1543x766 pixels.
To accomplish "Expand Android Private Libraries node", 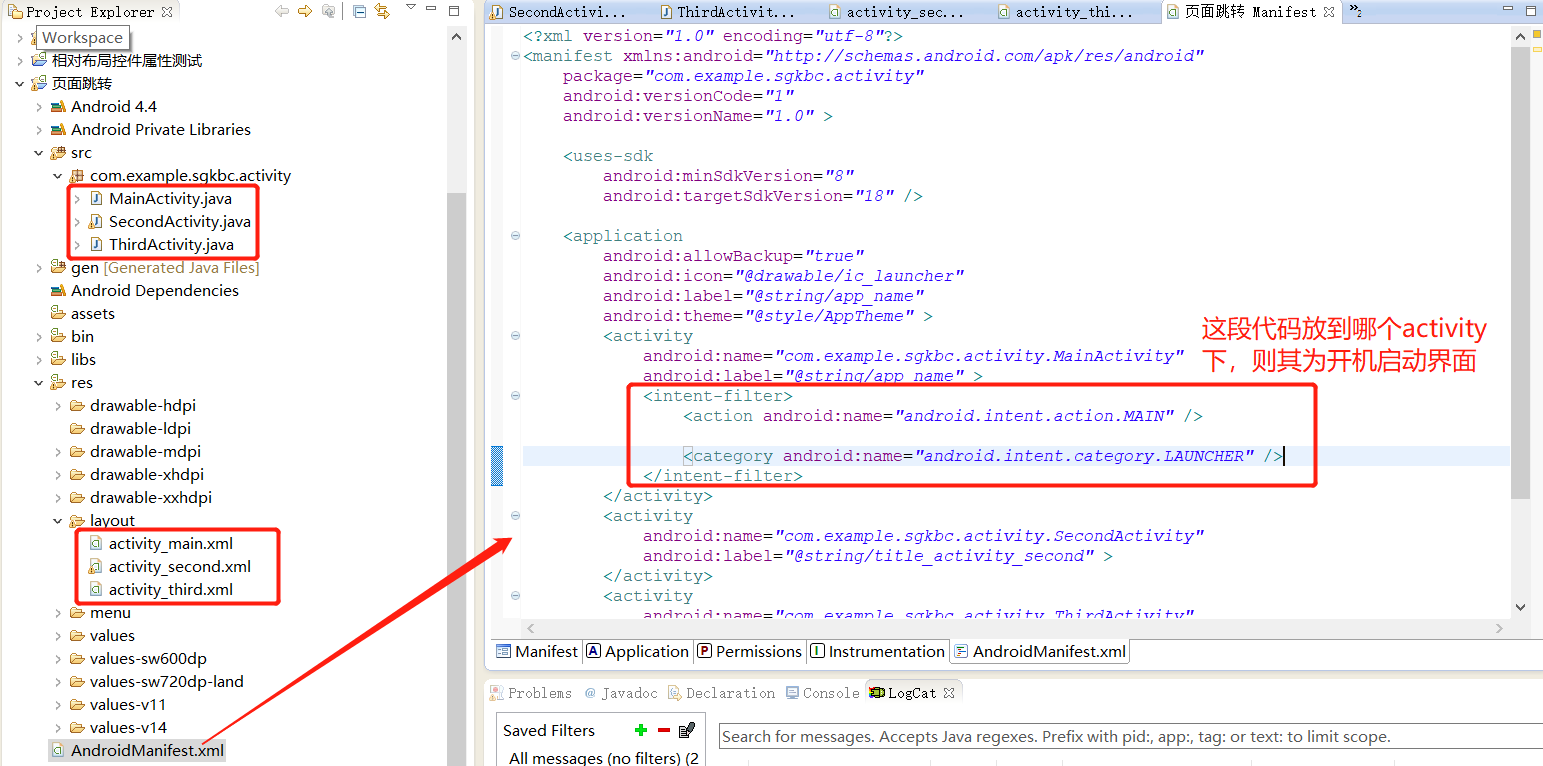I will [x=39, y=129].
